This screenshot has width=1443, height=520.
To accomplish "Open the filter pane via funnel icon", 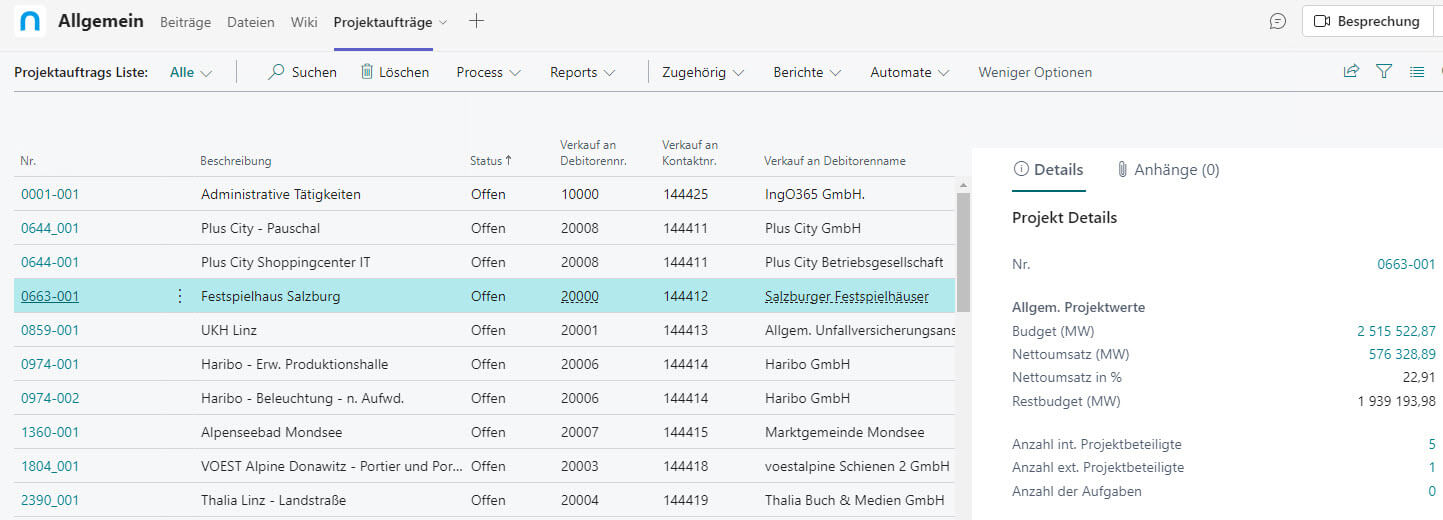I will 1384,72.
